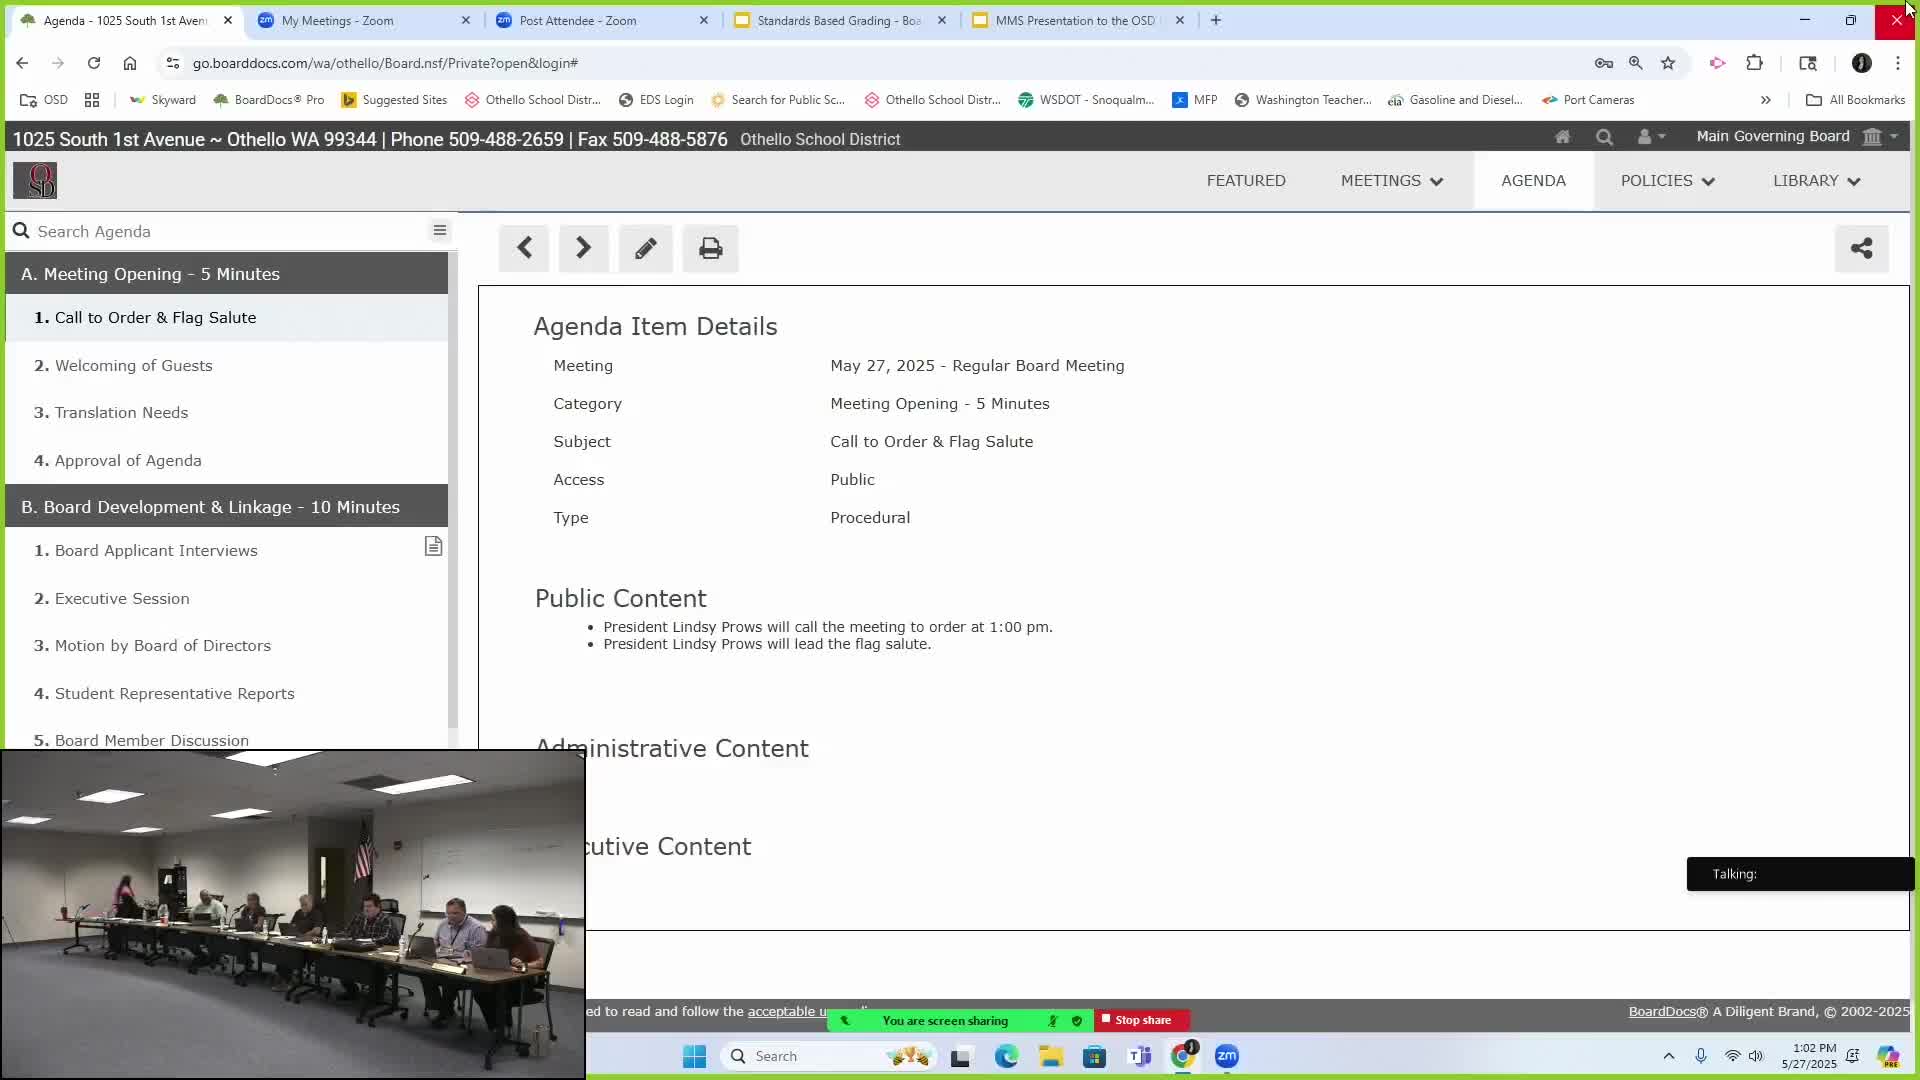
Task: Switch to the Standards Based Grading tab
Action: click(838, 20)
